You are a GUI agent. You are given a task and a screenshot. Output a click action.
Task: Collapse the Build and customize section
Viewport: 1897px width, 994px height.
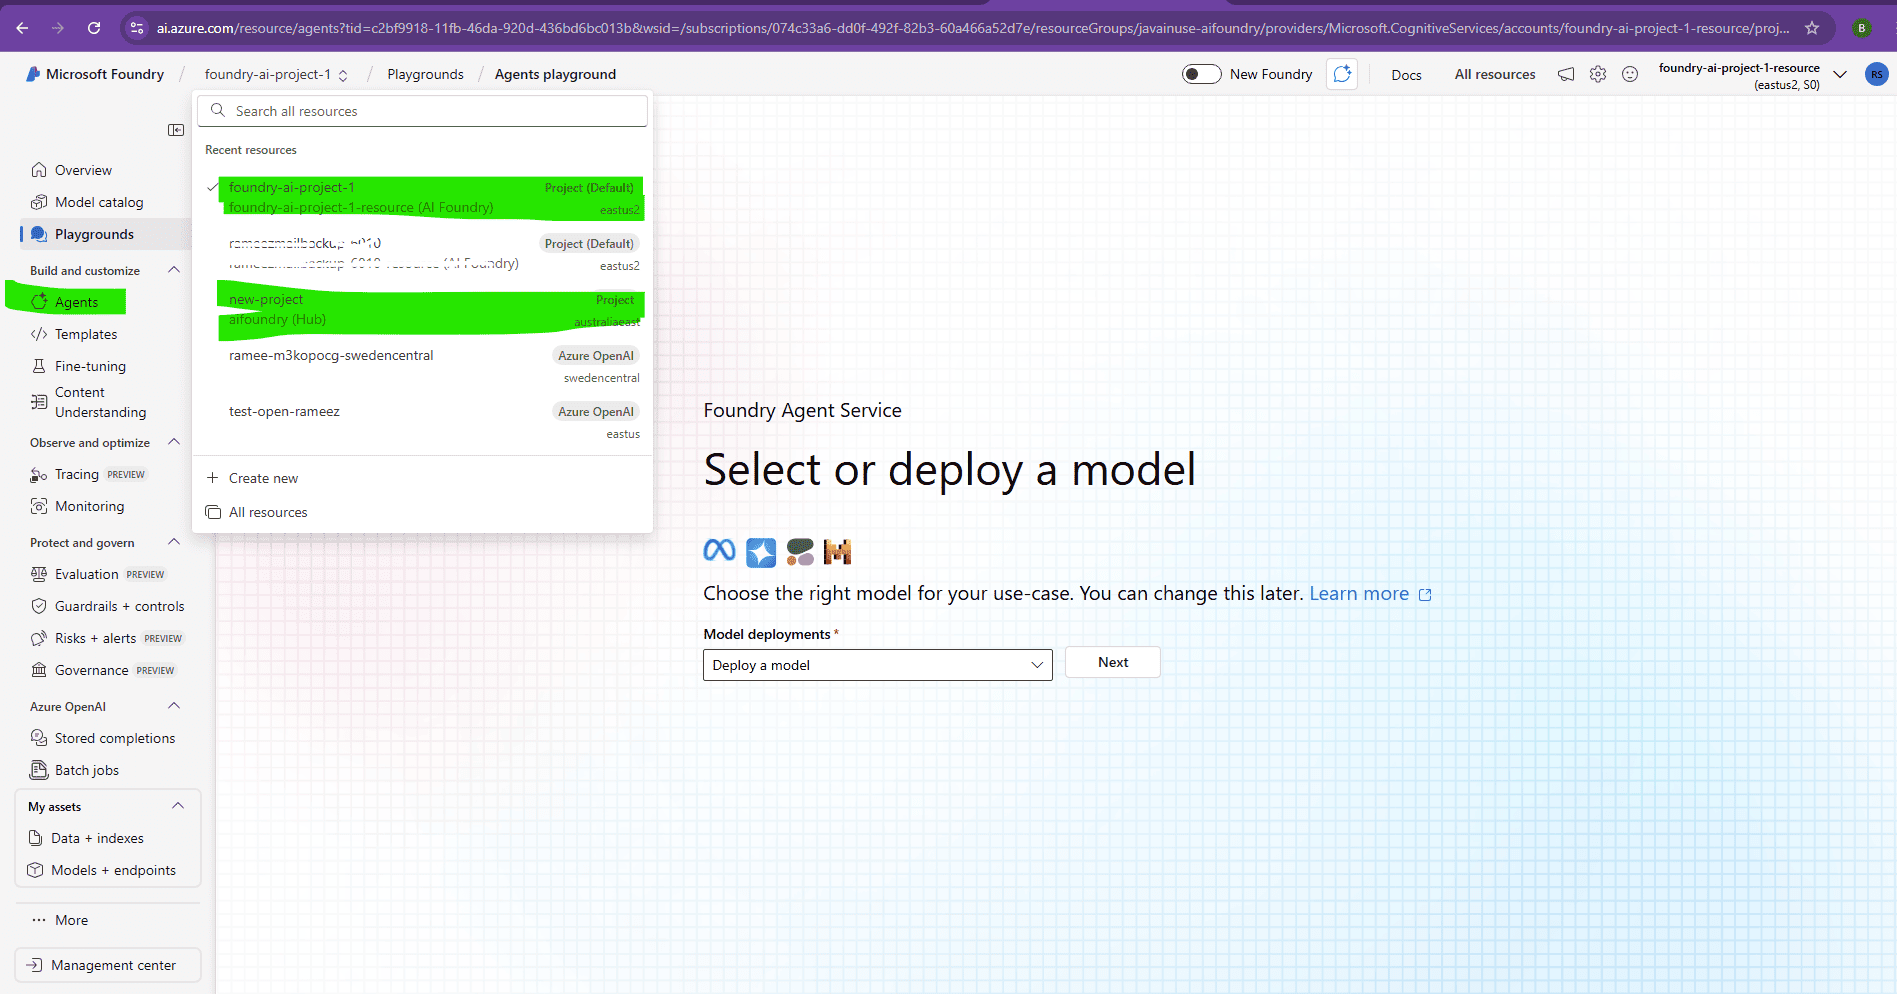click(174, 270)
